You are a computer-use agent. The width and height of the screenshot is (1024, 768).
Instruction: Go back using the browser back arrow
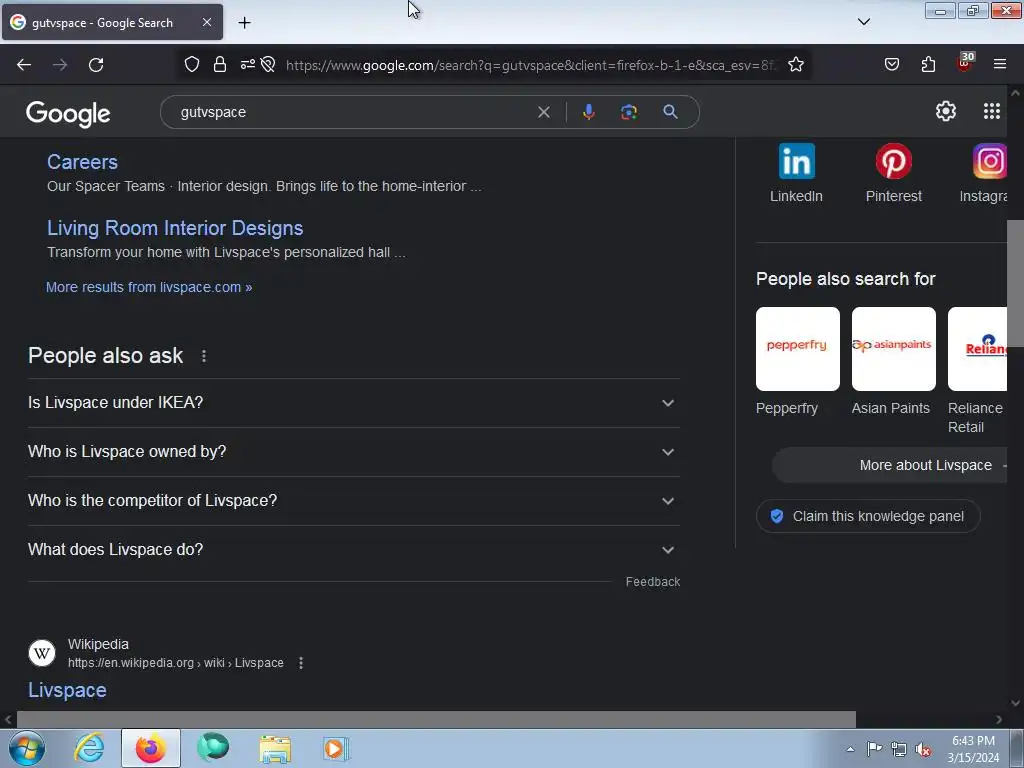point(24,65)
